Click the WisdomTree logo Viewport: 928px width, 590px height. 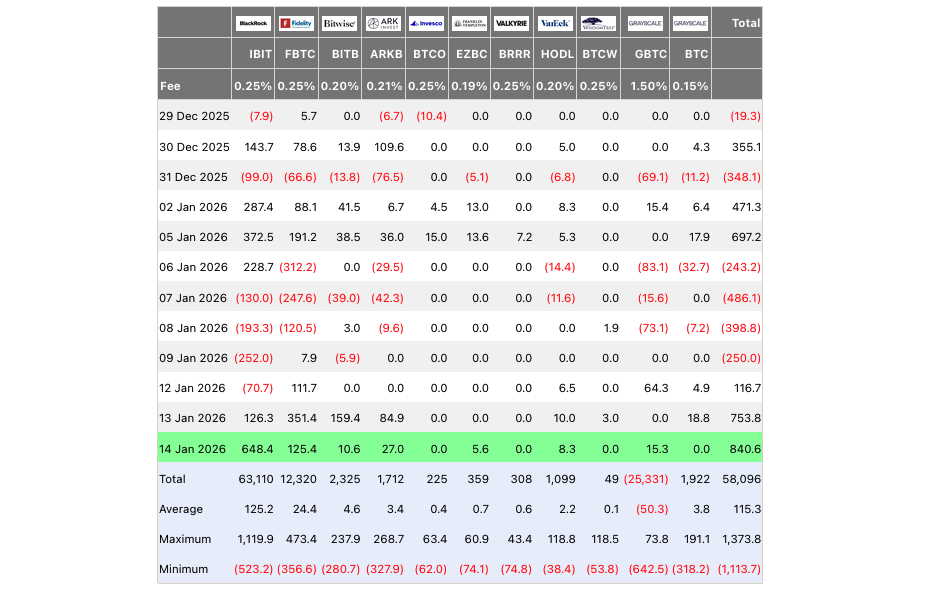click(599, 23)
